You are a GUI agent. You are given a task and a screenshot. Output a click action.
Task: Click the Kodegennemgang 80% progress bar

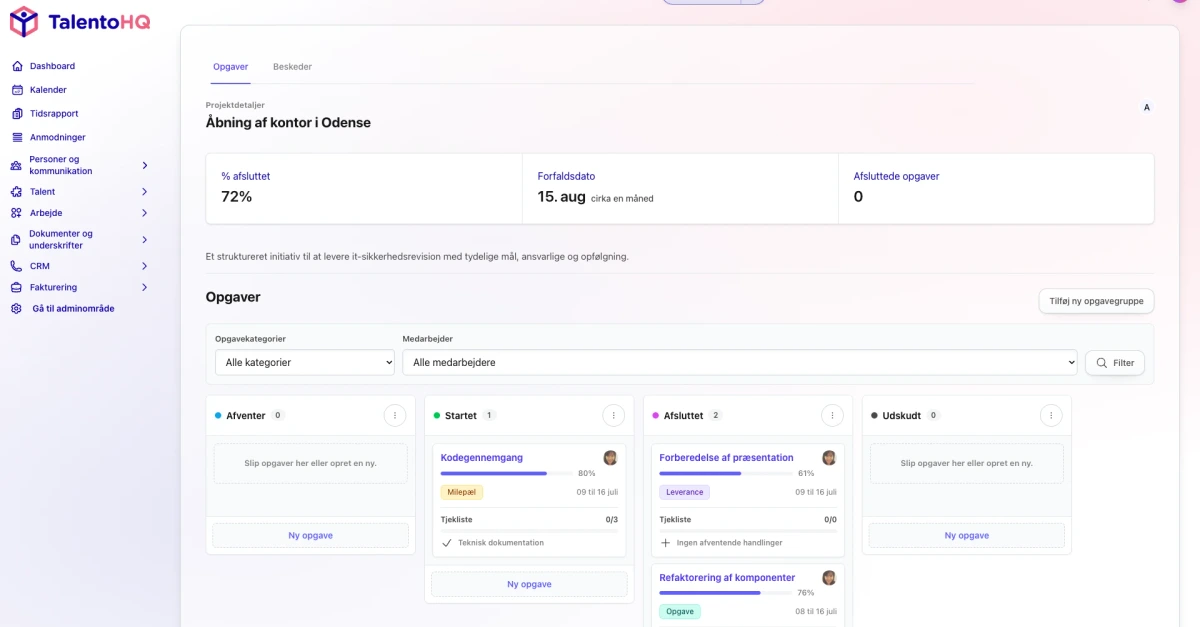coord(505,473)
